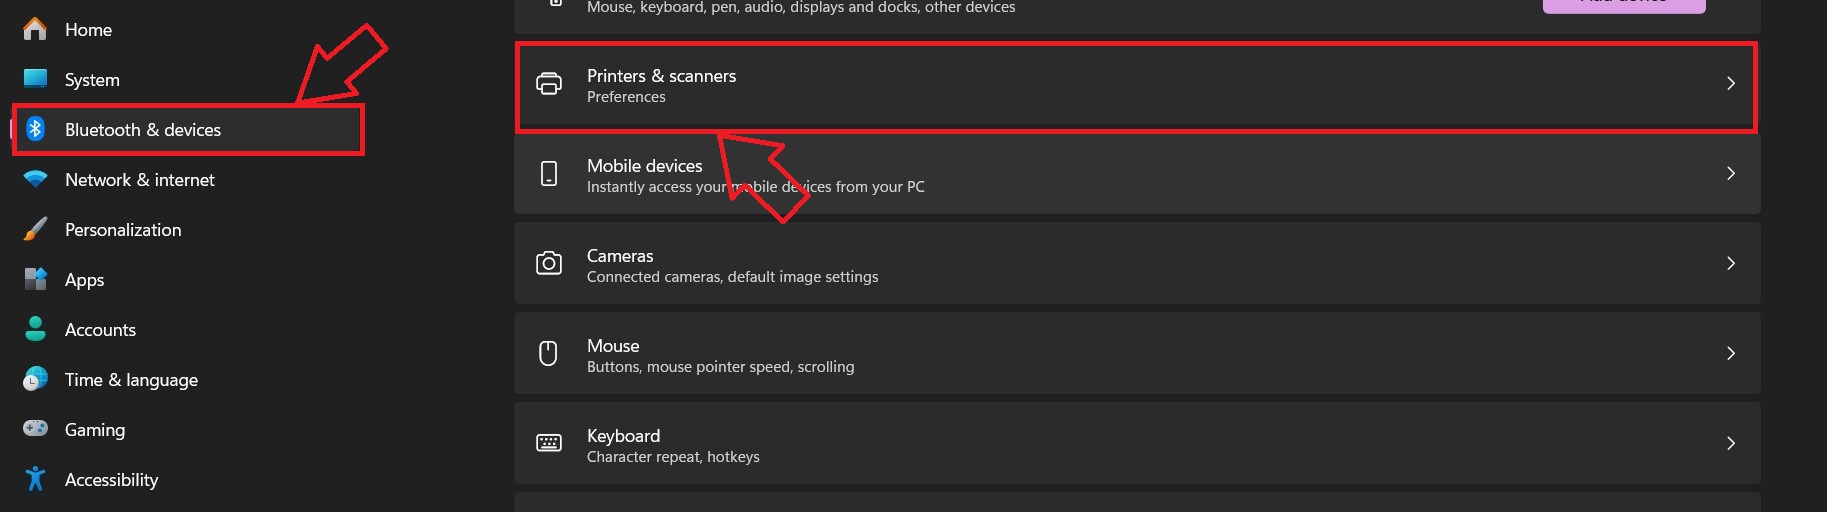This screenshot has width=1827, height=512.
Task: Click the printer icon
Action: point(549,84)
